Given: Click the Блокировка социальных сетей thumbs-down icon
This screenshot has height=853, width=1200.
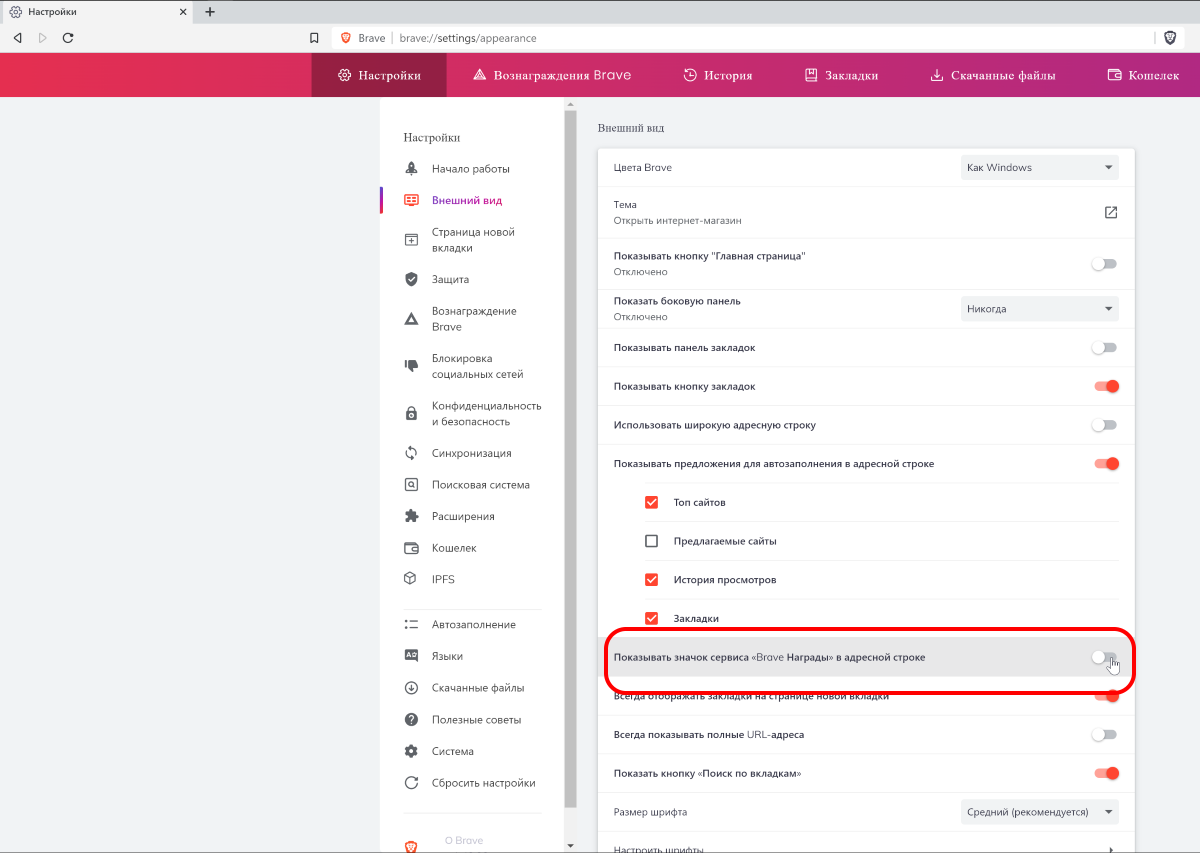Looking at the screenshot, I should coord(411,366).
